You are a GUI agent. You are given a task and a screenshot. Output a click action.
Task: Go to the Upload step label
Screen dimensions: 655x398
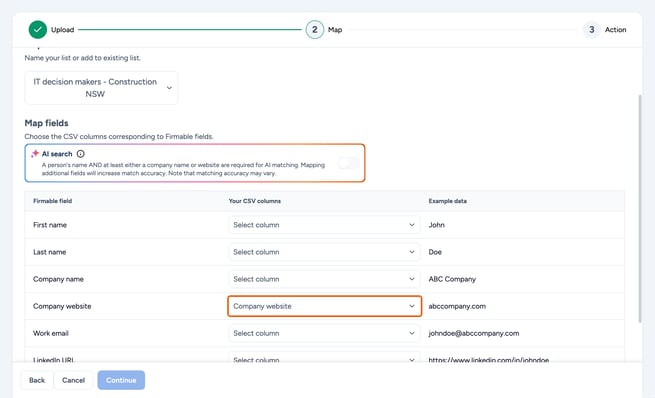[x=63, y=30]
